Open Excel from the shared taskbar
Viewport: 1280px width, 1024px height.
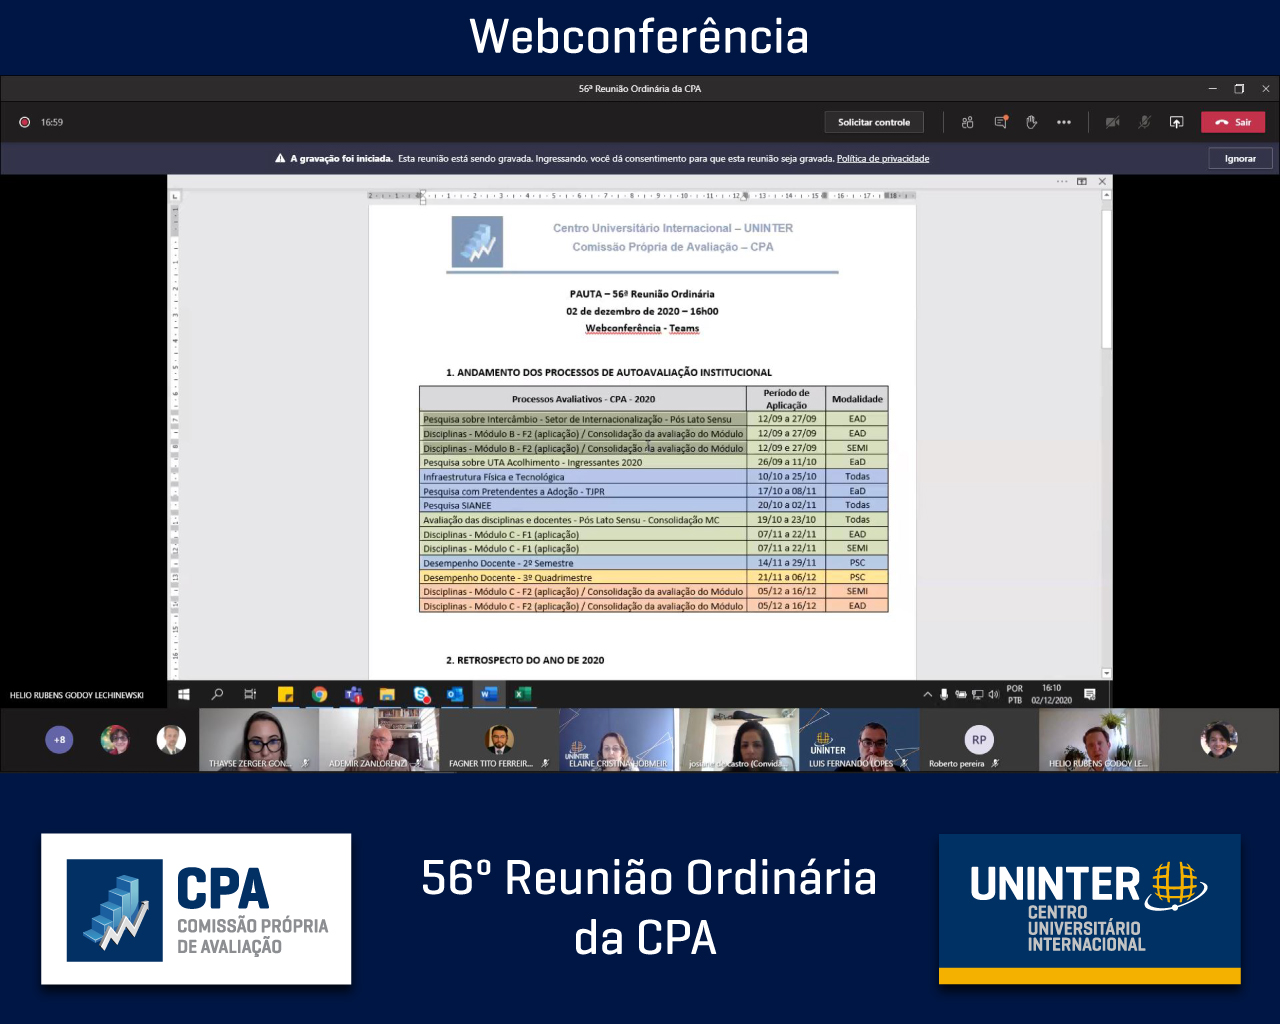(x=522, y=694)
